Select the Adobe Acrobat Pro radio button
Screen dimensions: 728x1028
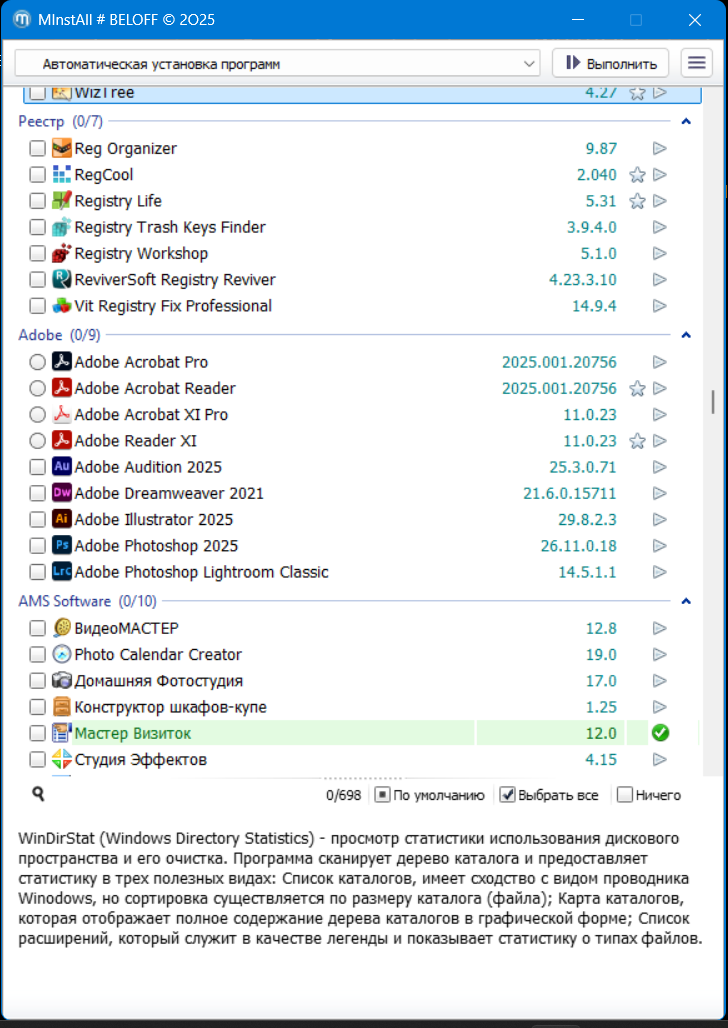pyautogui.click(x=37, y=362)
